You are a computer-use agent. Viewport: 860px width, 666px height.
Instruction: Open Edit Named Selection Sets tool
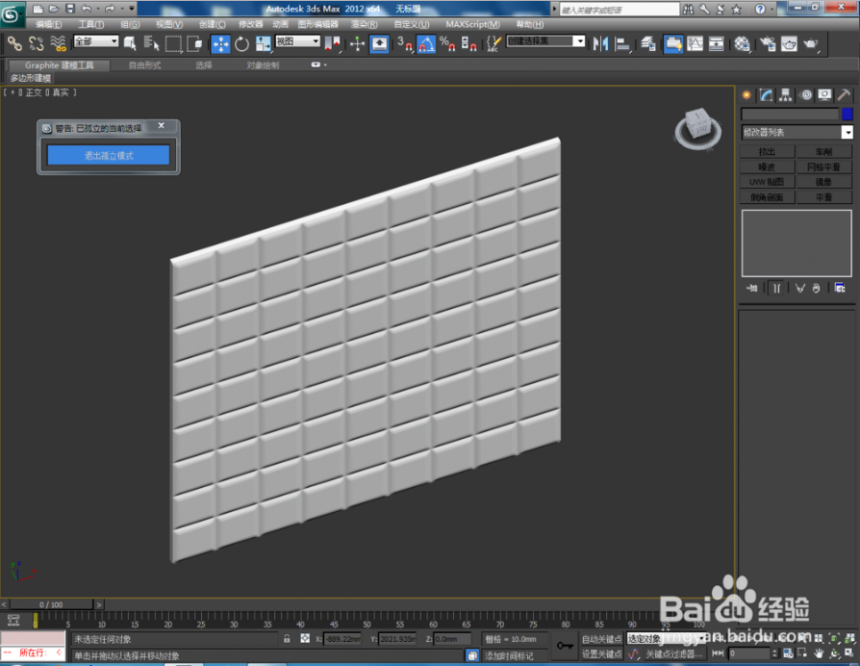(494, 43)
